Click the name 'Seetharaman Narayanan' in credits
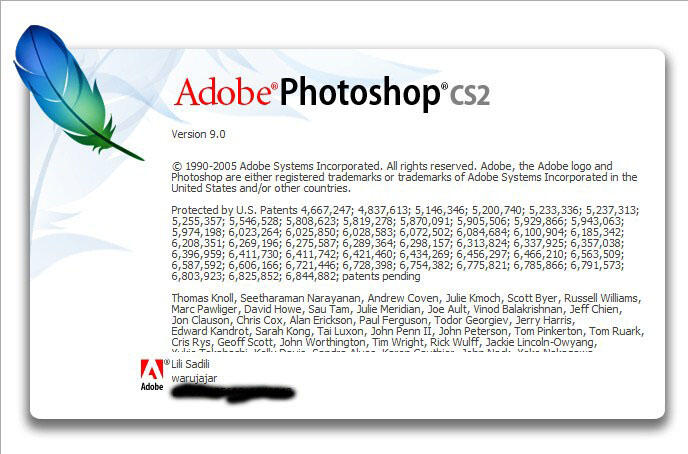Viewport: 688px width, 454px height. 301,298
